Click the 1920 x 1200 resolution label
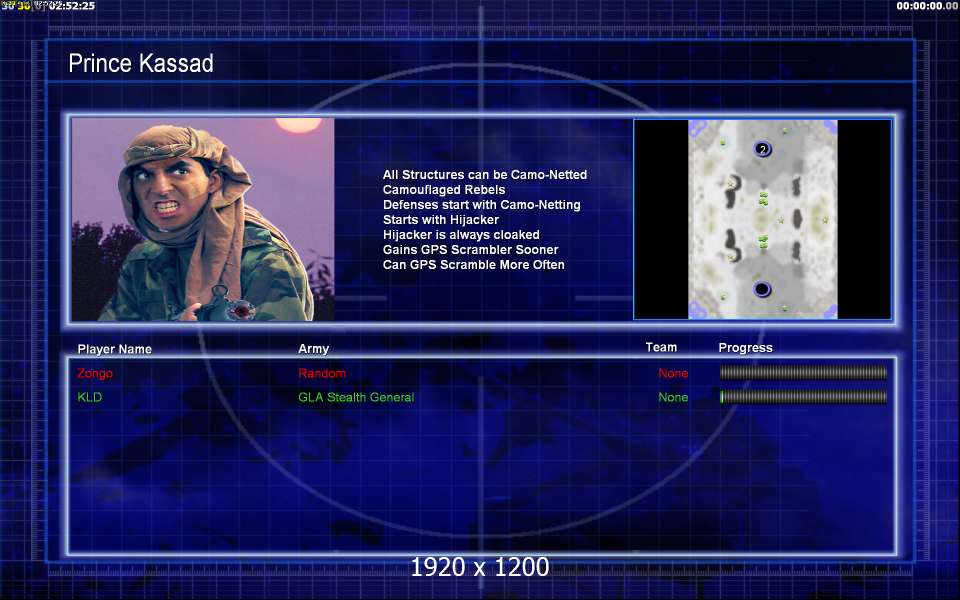Screen dimensions: 960x600 point(479,567)
